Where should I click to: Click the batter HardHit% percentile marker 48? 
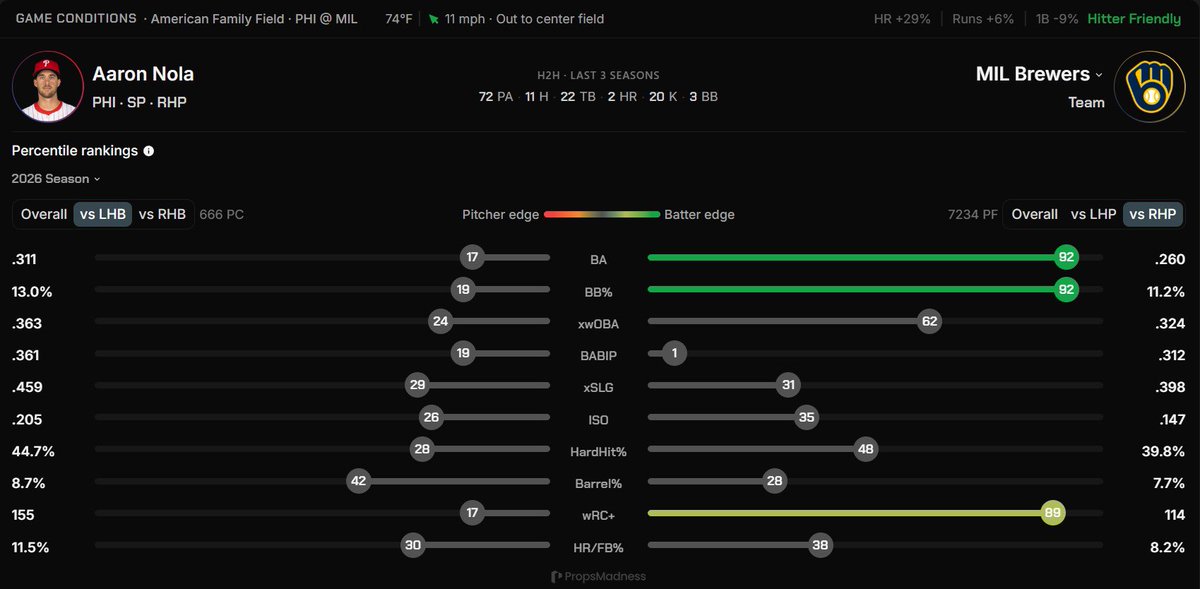coord(866,450)
